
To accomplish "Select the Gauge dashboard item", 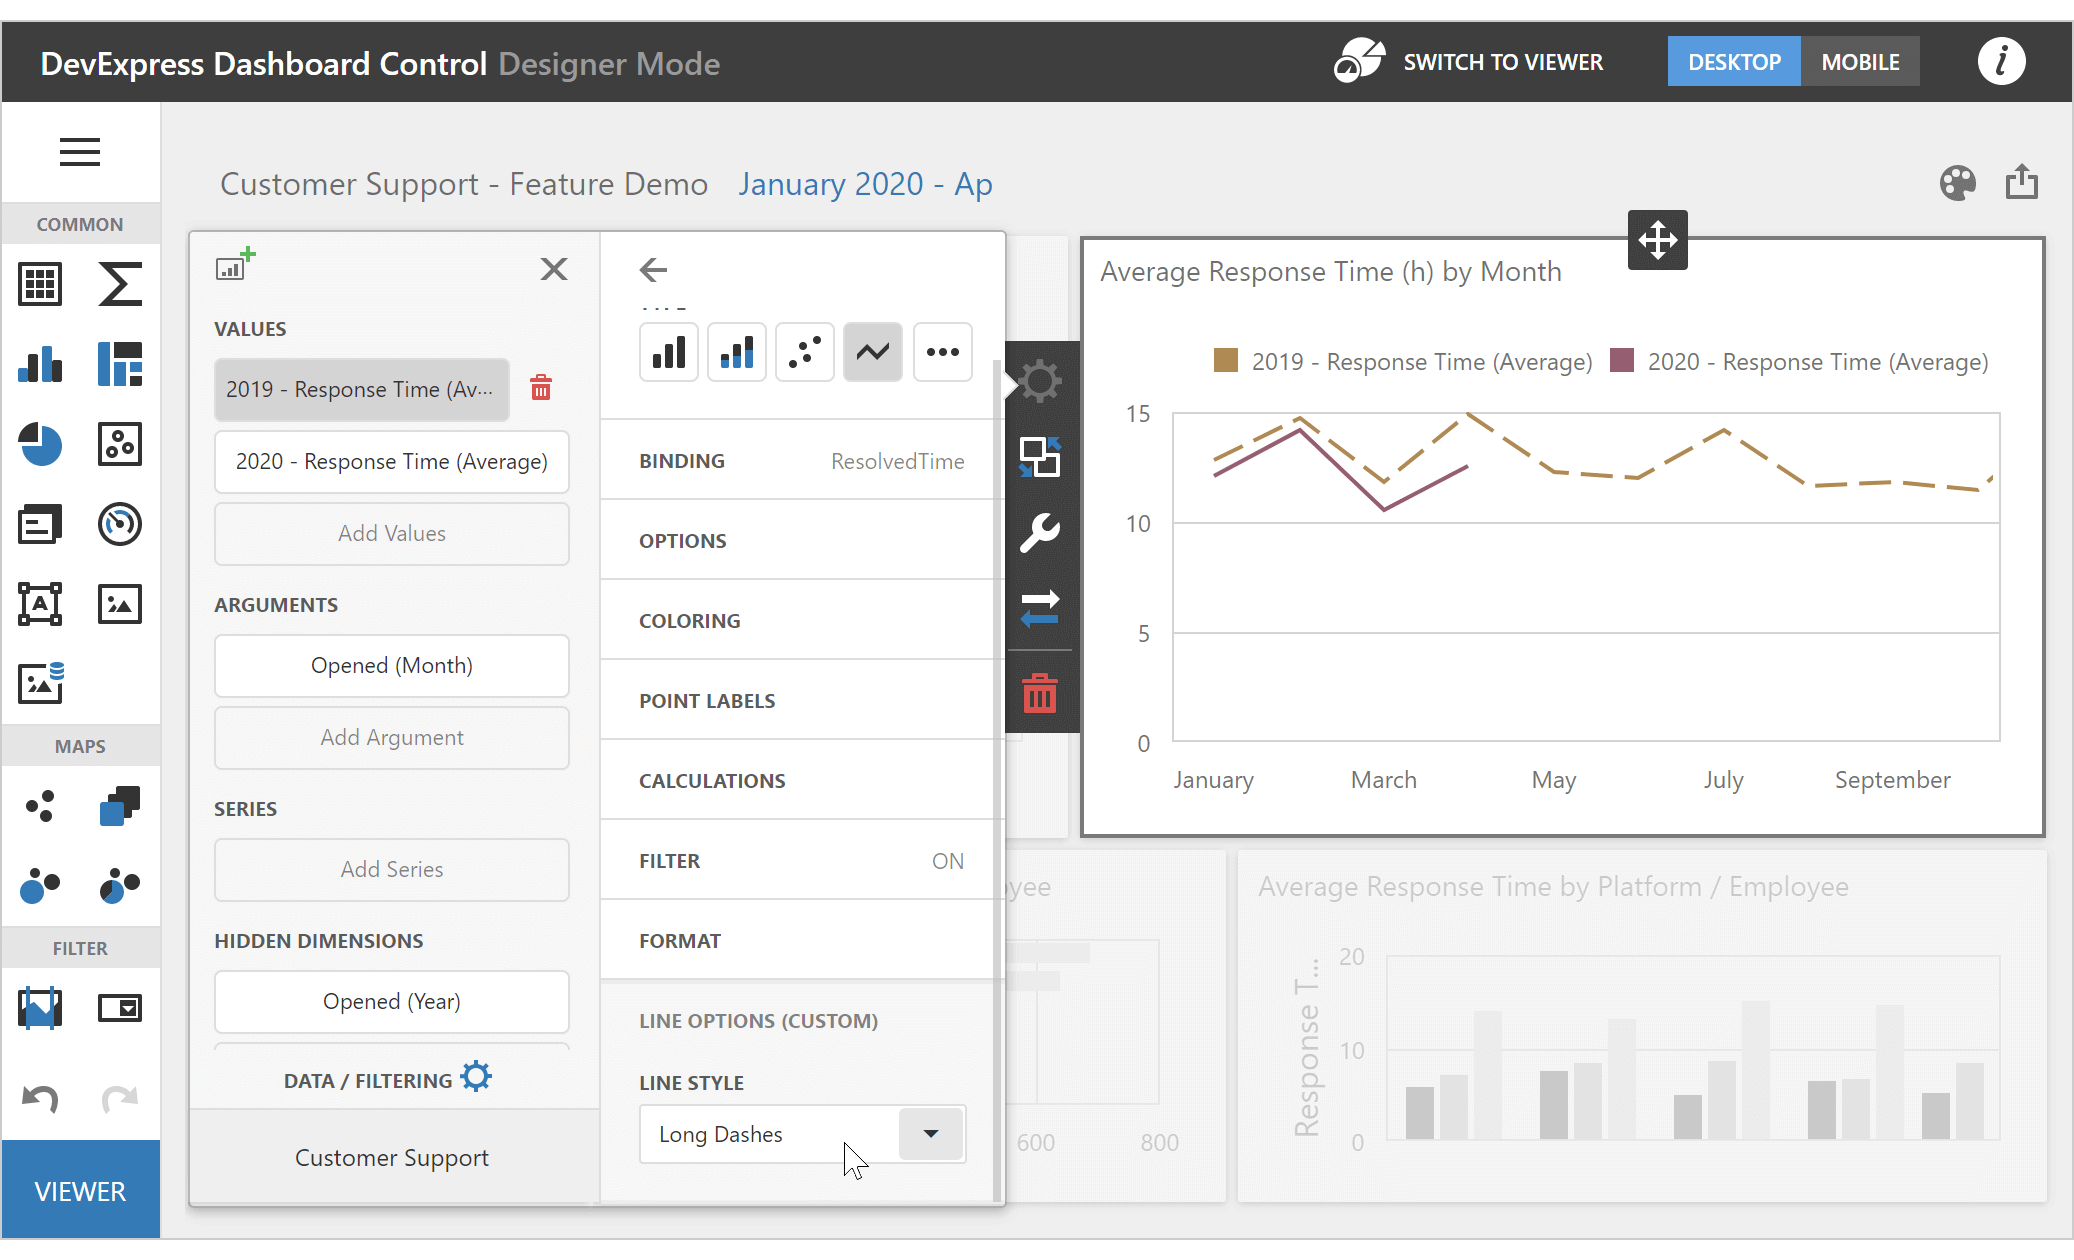I will pyautogui.click(x=119, y=524).
